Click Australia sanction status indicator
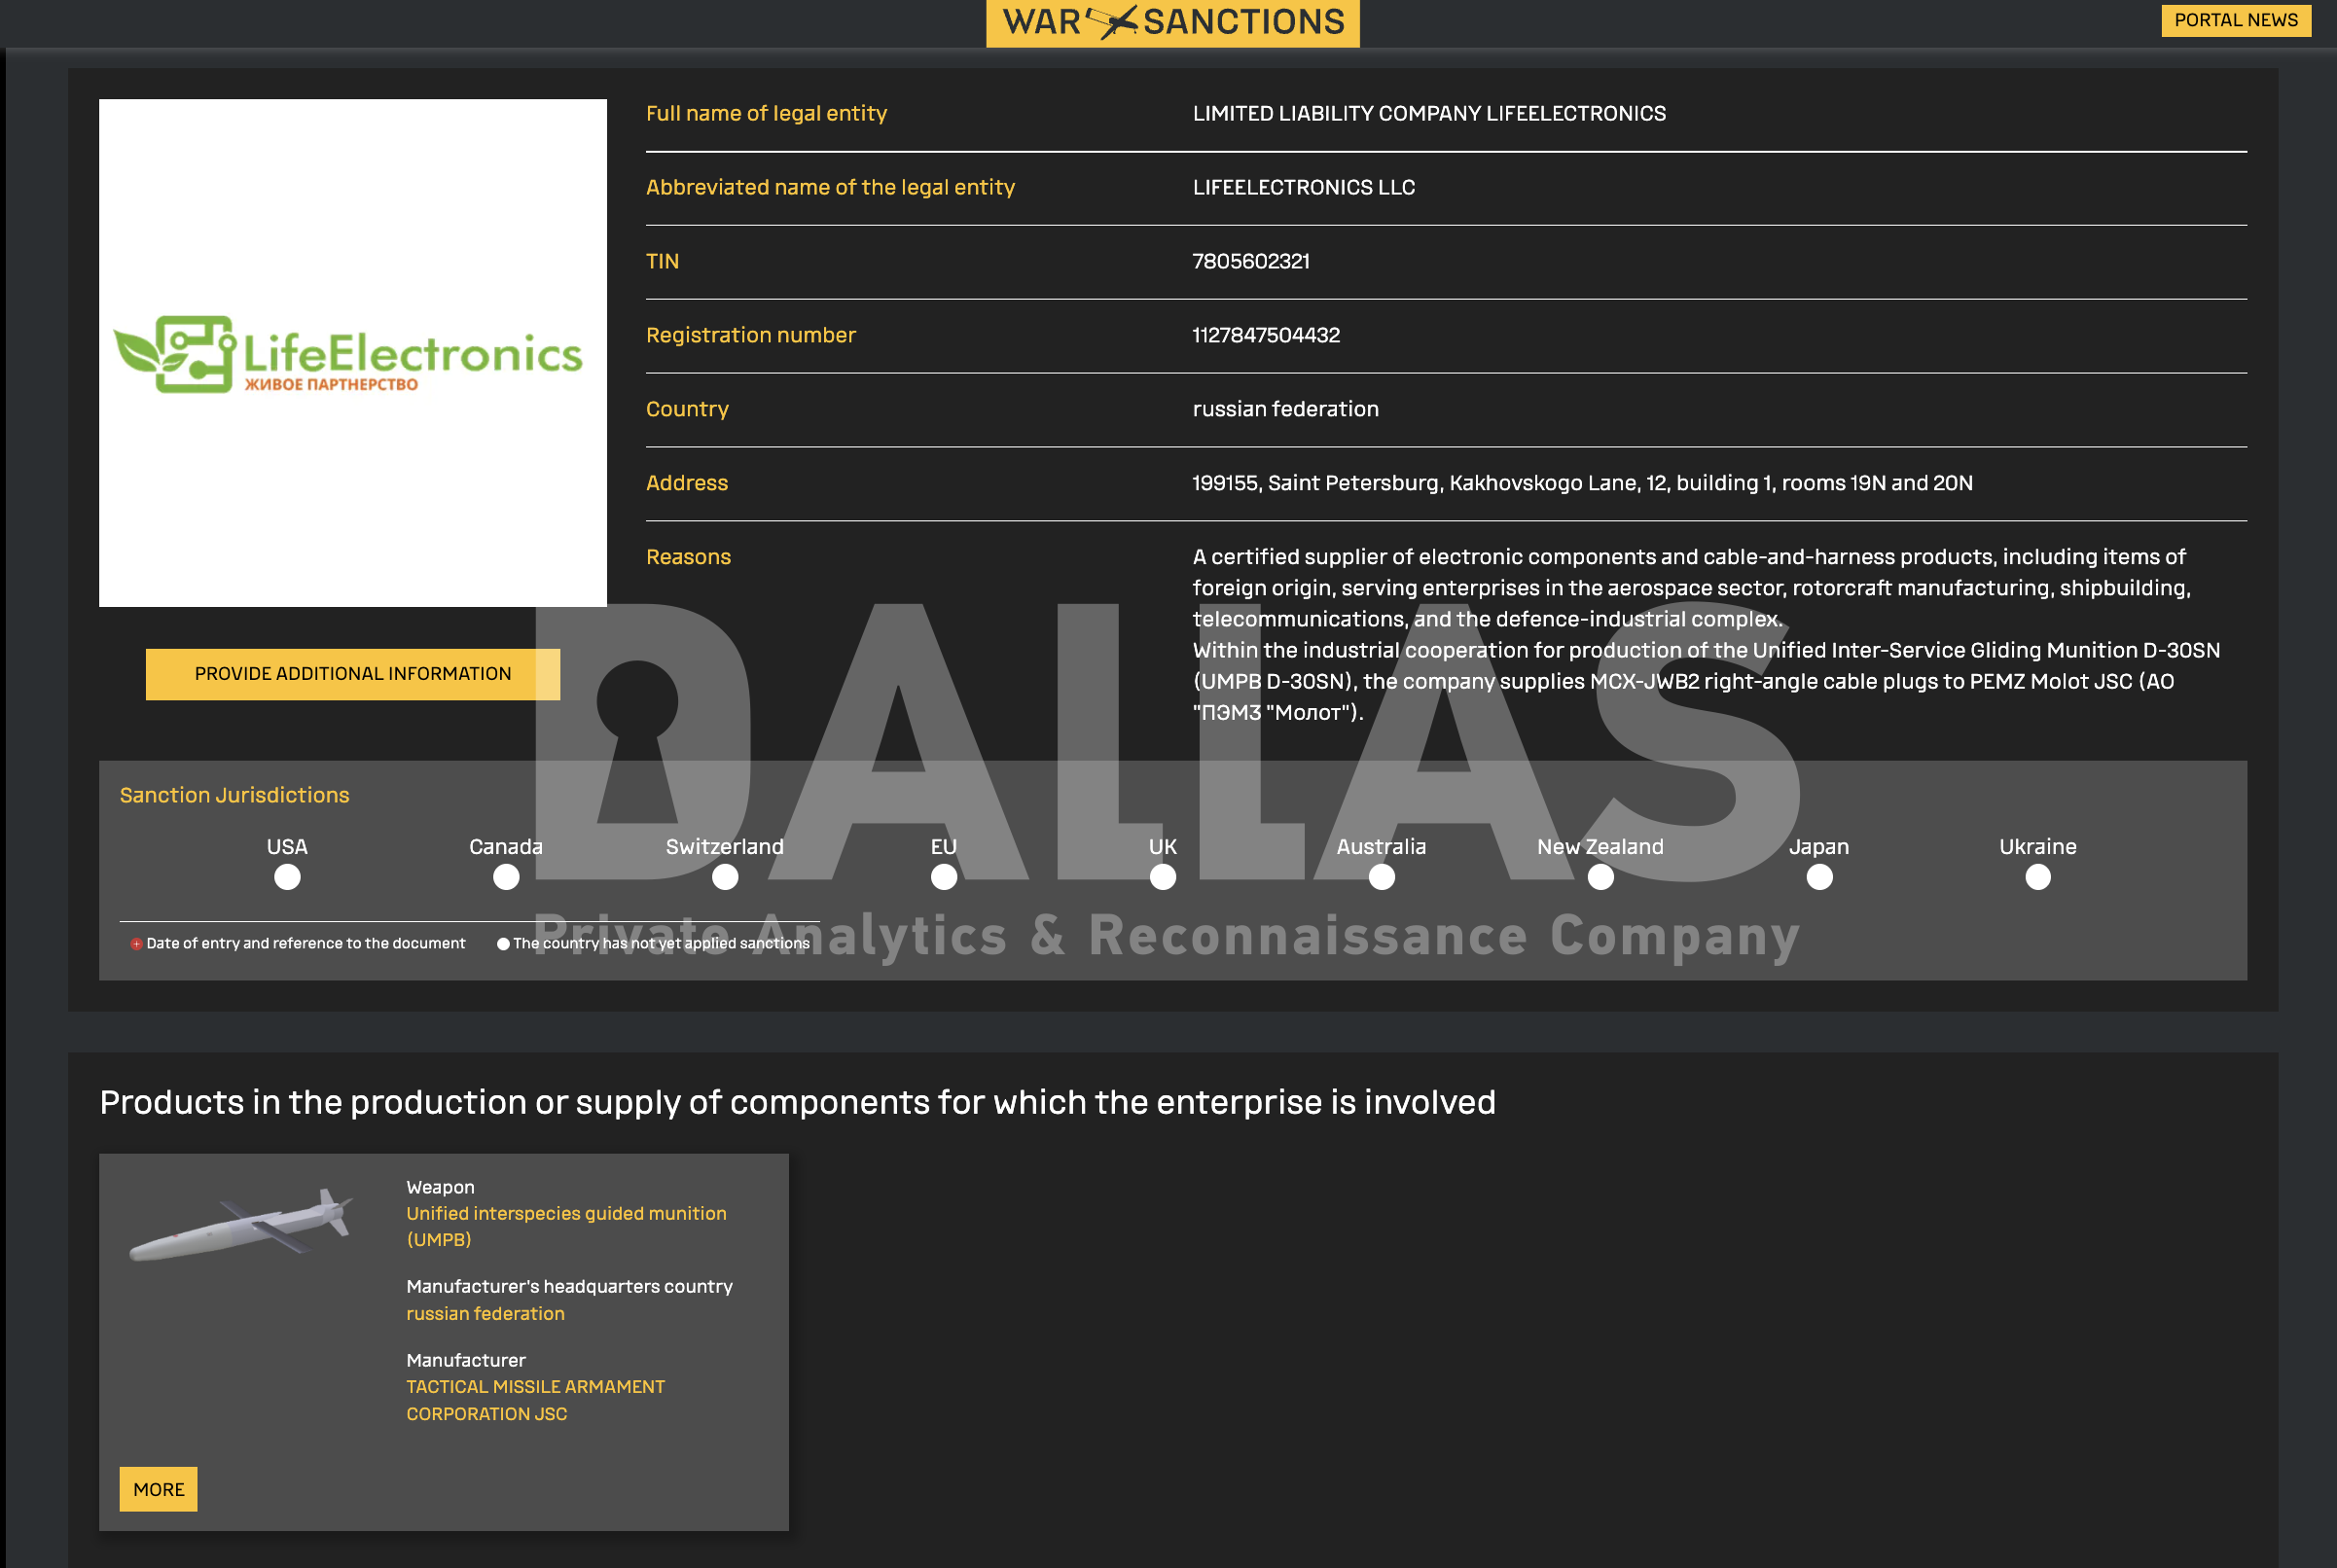2337x1568 pixels. [1381, 877]
